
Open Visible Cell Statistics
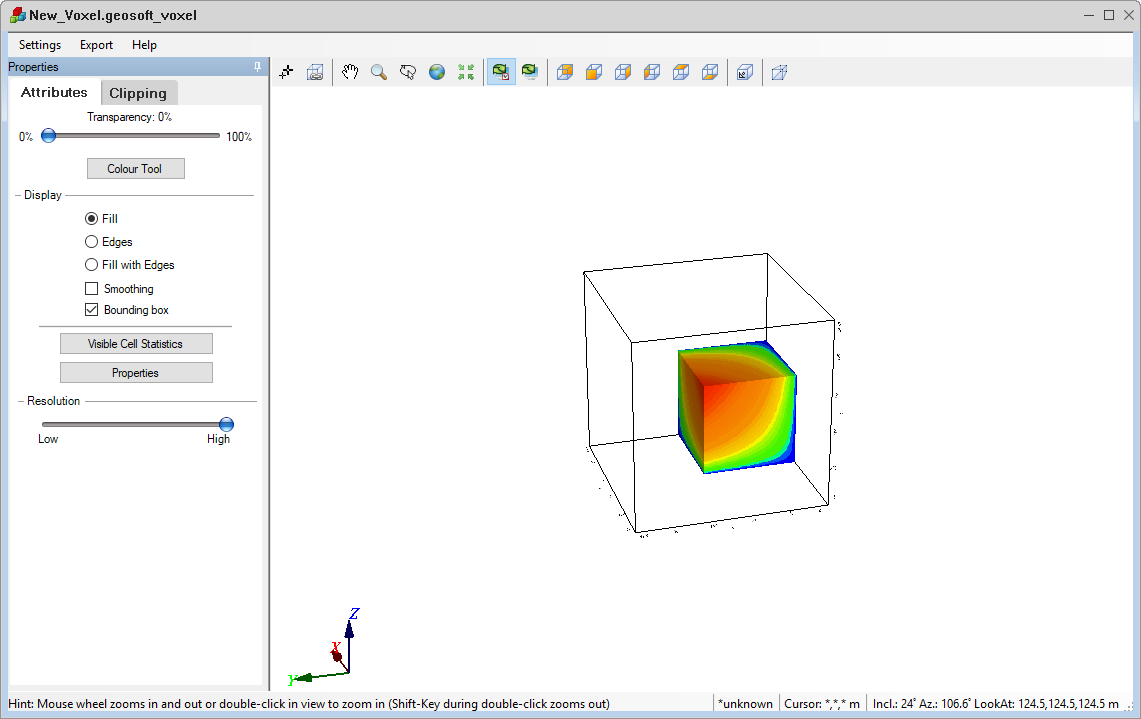[x=136, y=344]
